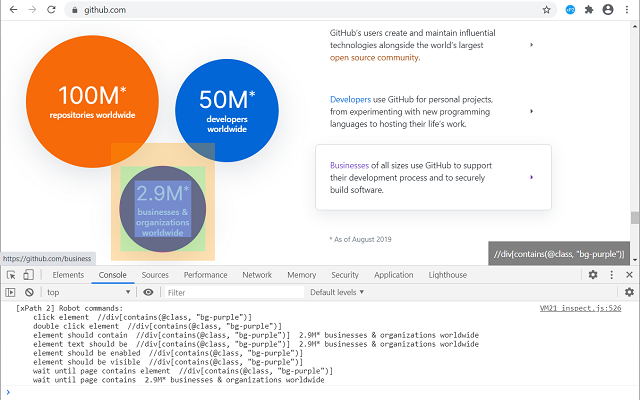Go forward with the browser forward arrow
Image resolution: width=640 pixels, height=400 pixels.
click(32, 10)
